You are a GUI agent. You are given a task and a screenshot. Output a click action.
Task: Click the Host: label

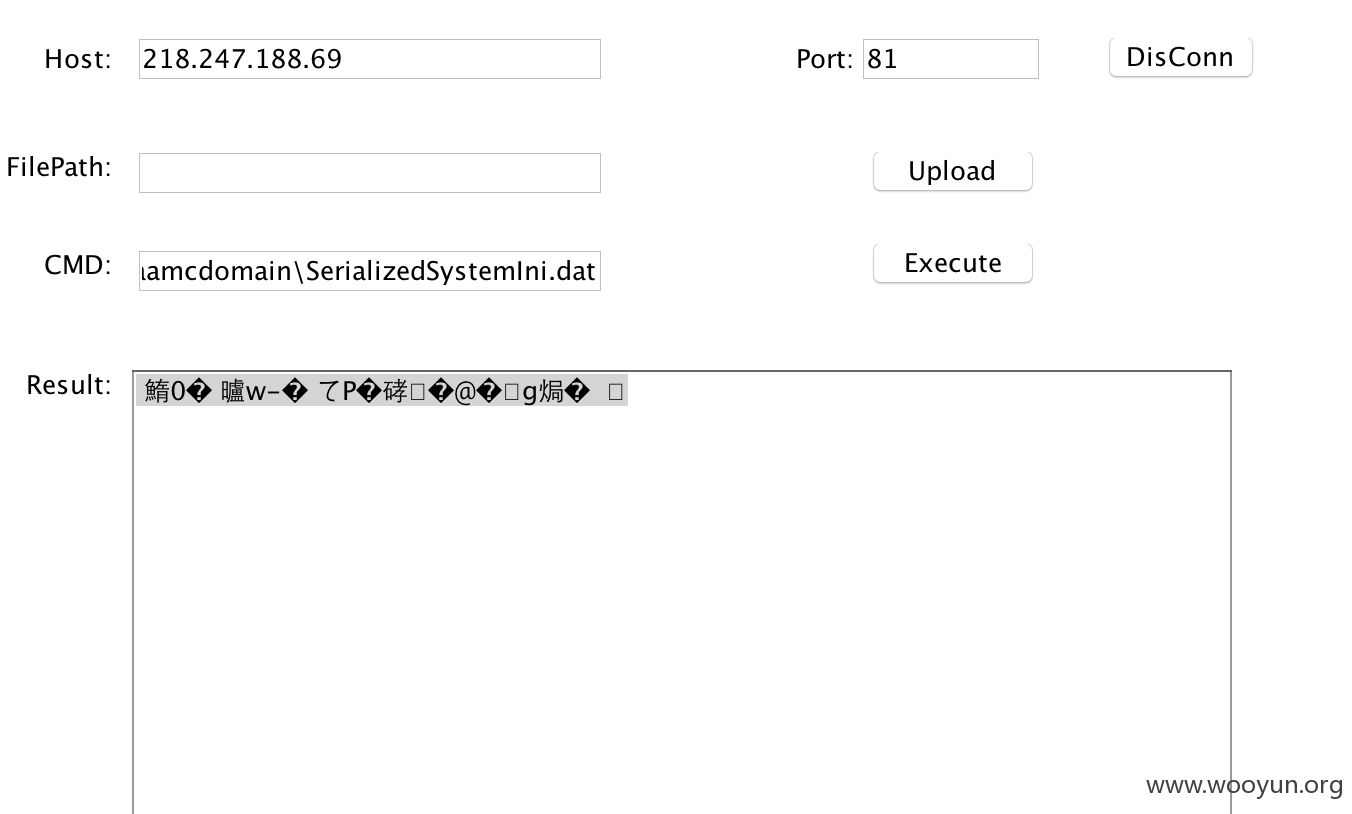pos(78,59)
